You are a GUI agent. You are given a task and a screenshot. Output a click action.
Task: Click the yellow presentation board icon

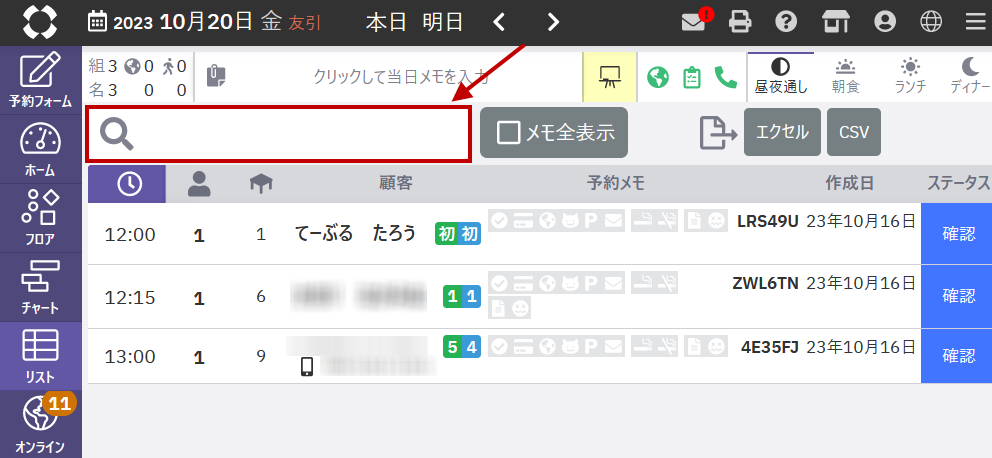(610, 77)
